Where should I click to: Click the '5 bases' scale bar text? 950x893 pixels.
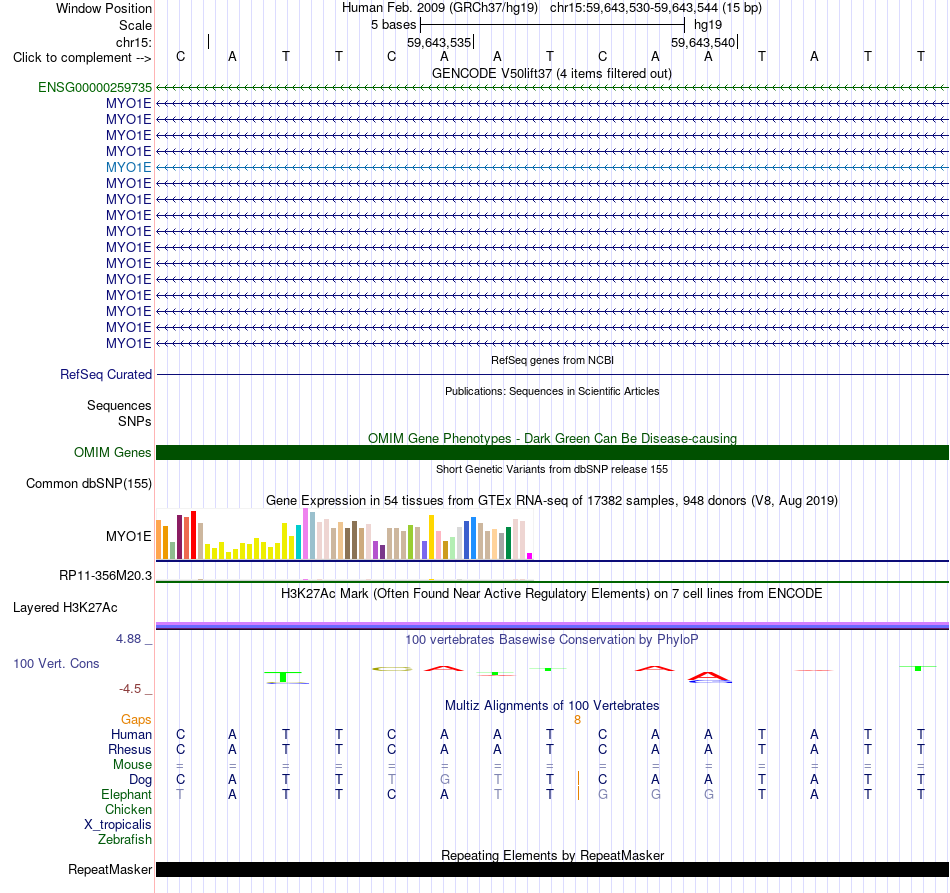tap(393, 25)
